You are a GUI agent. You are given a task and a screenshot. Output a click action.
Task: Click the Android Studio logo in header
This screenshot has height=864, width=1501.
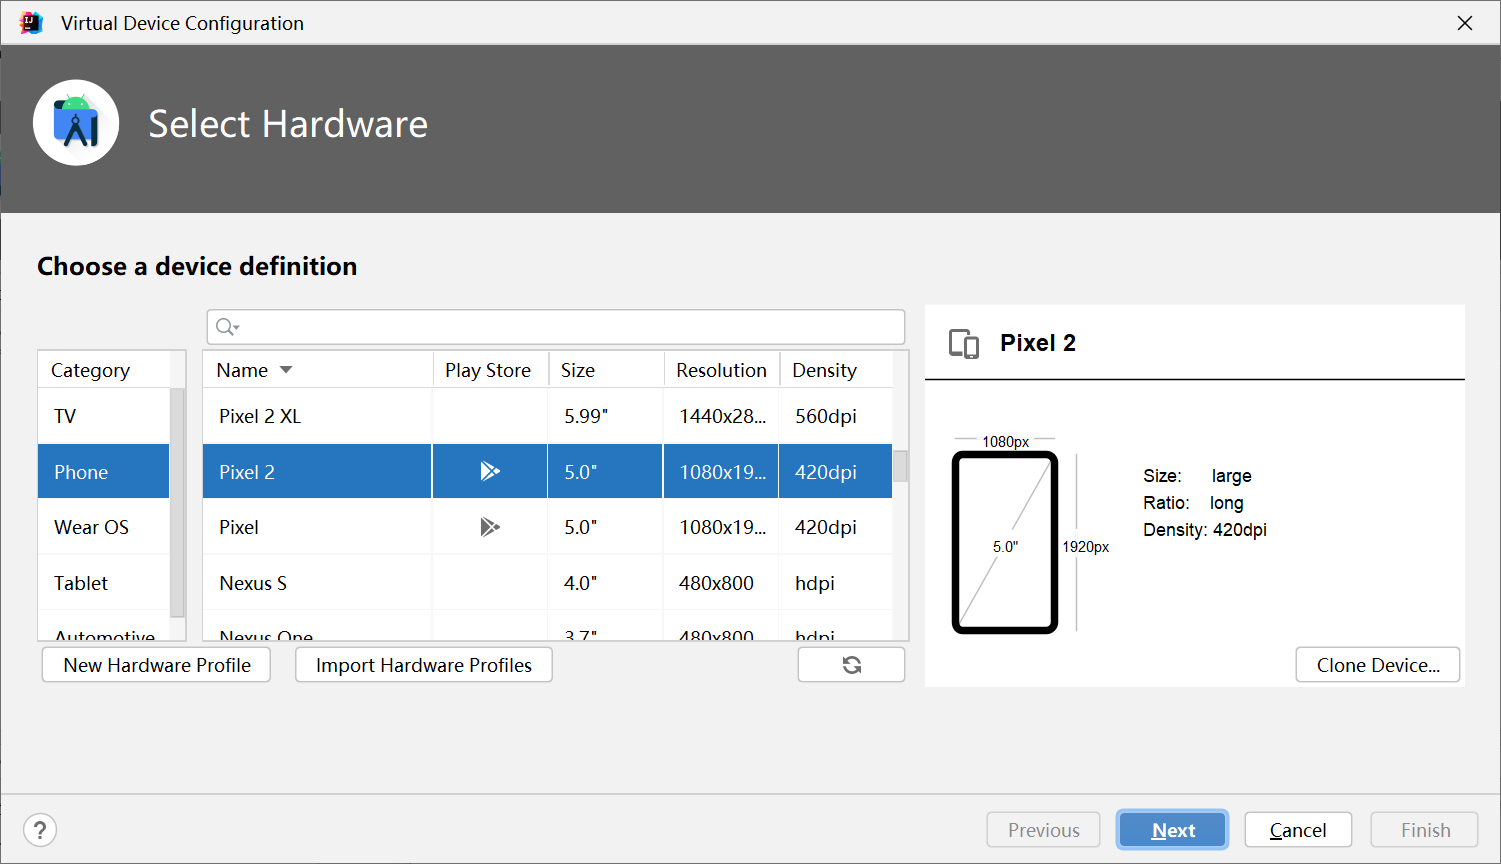click(76, 123)
